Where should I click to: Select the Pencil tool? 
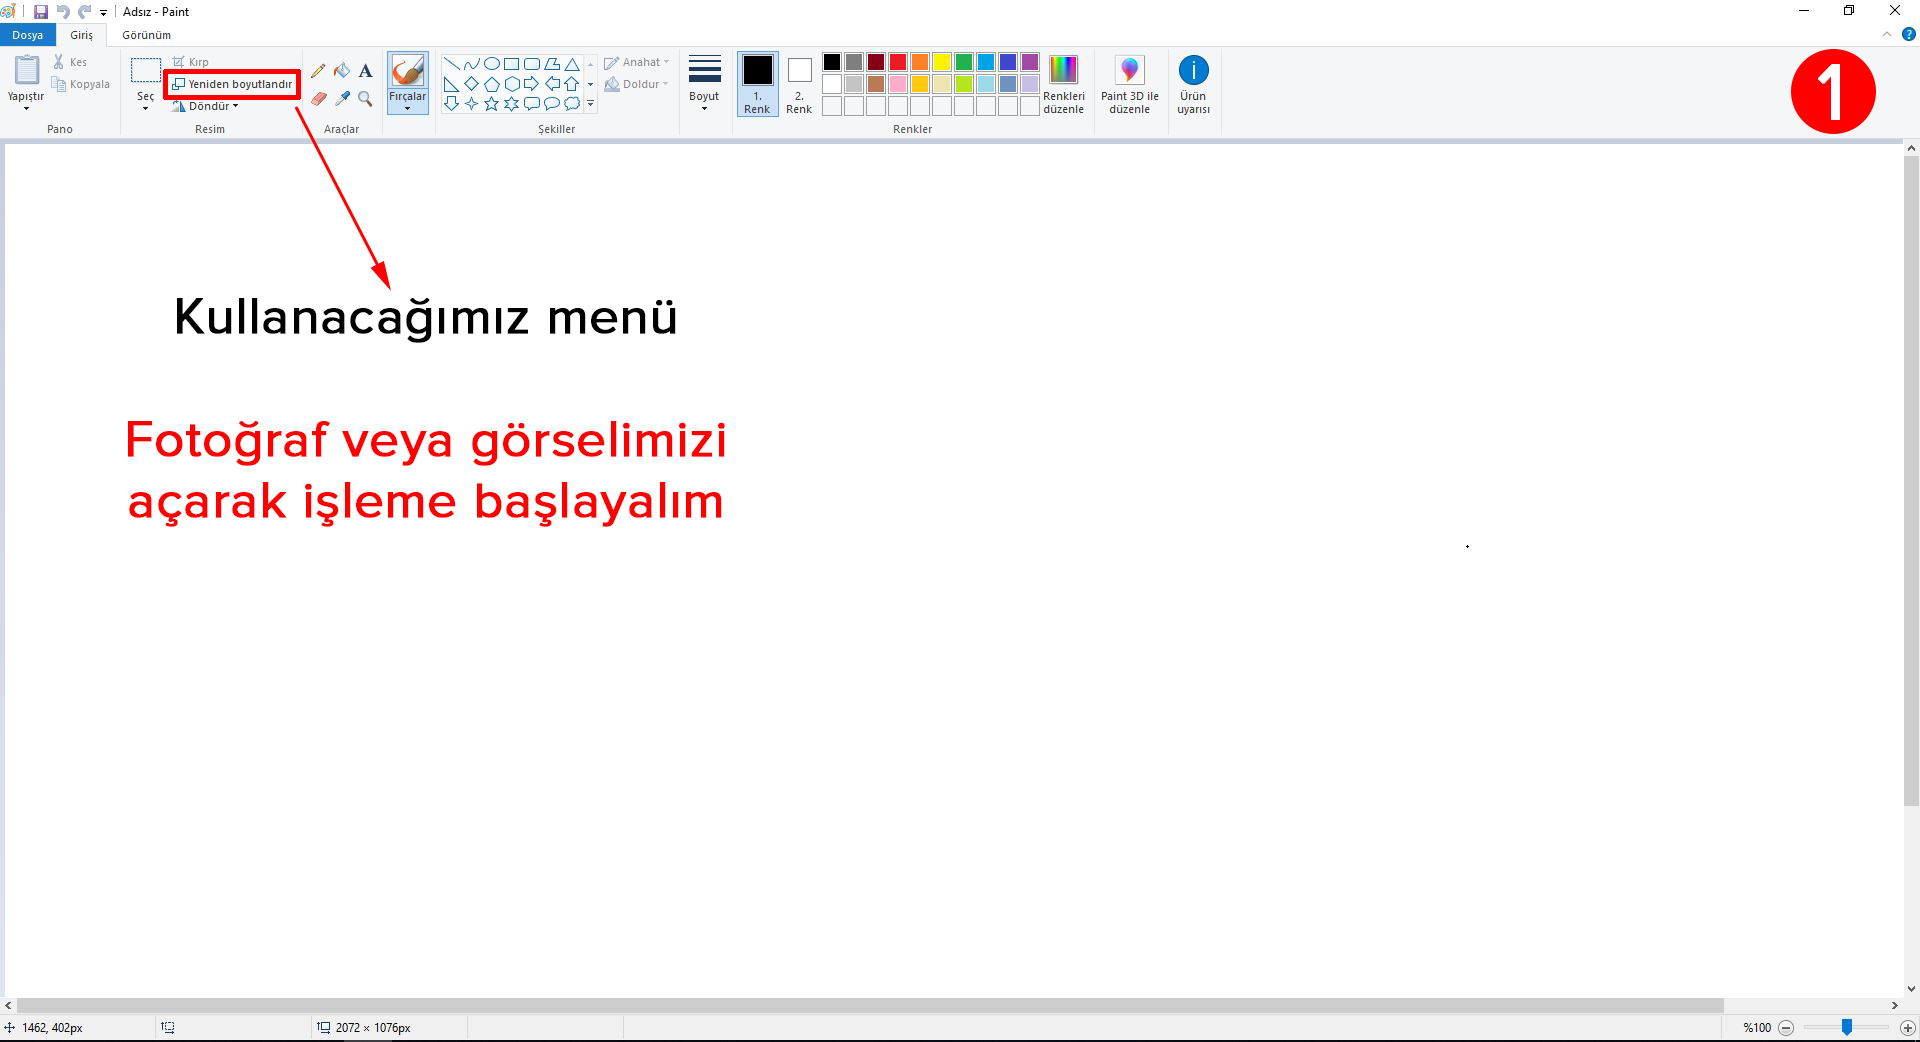click(x=318, y=71)
